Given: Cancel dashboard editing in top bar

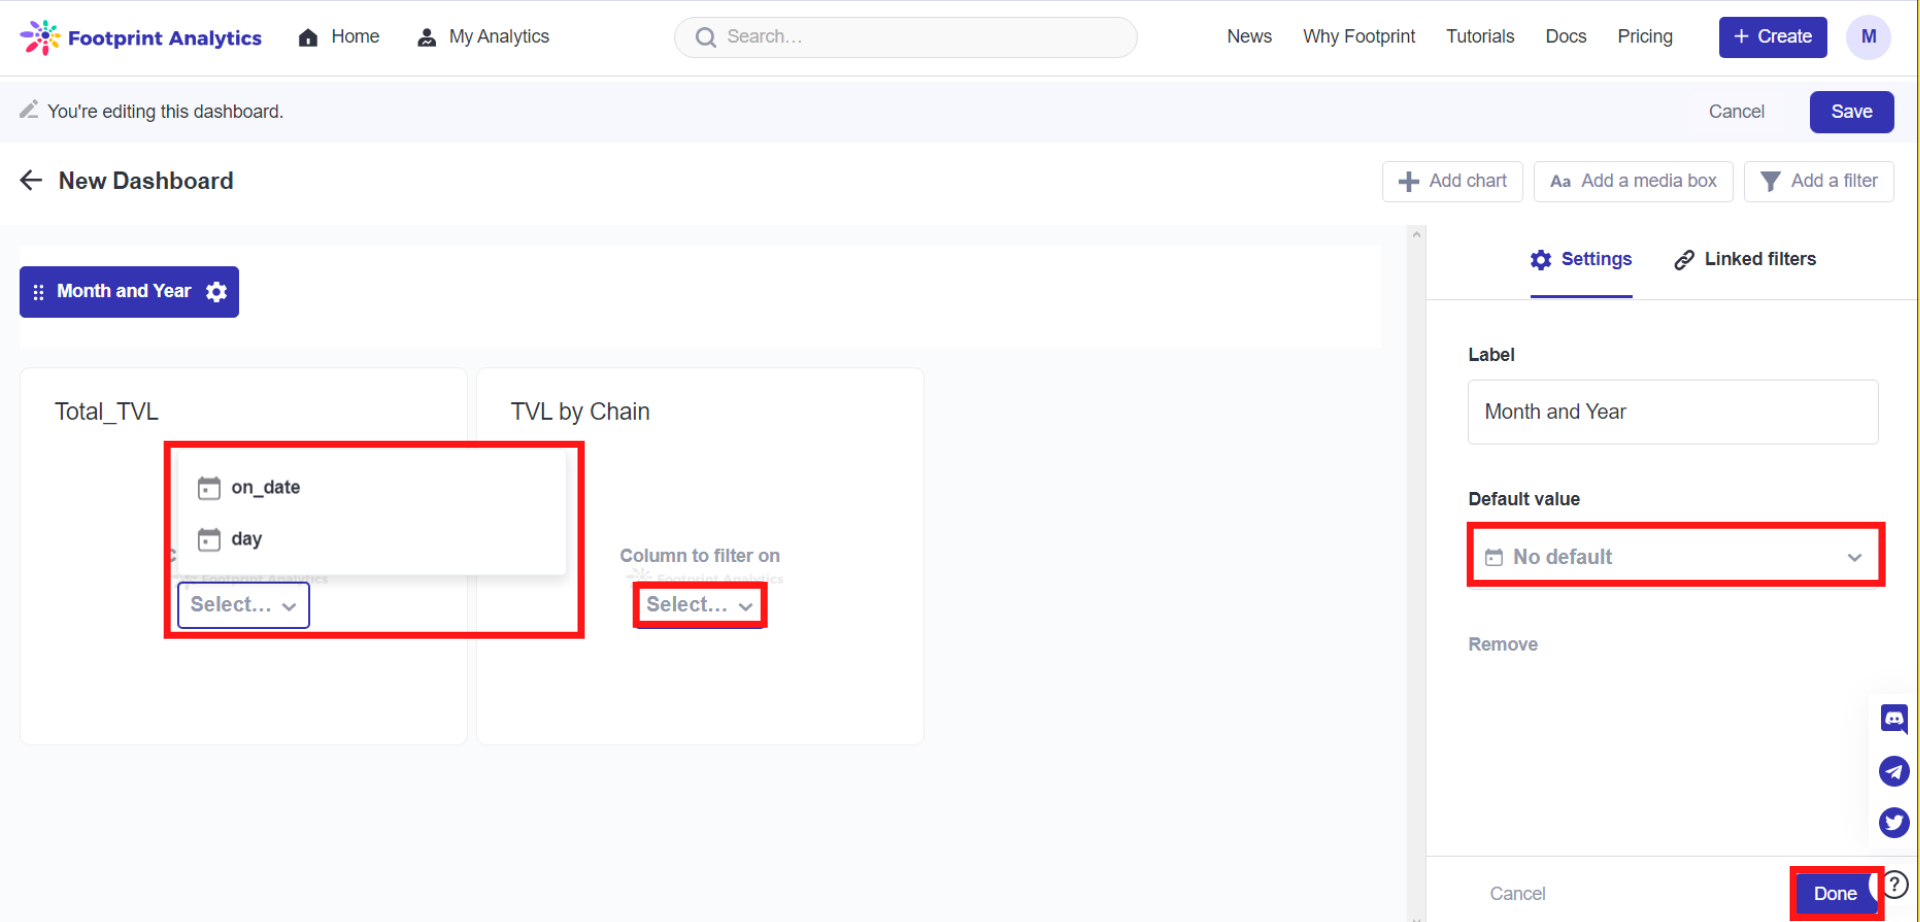Looking at the screenshot, I should coord(1736,112).
